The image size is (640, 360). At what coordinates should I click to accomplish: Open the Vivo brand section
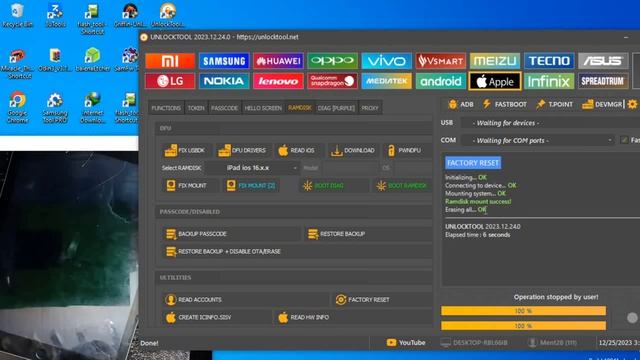[386, 61]
